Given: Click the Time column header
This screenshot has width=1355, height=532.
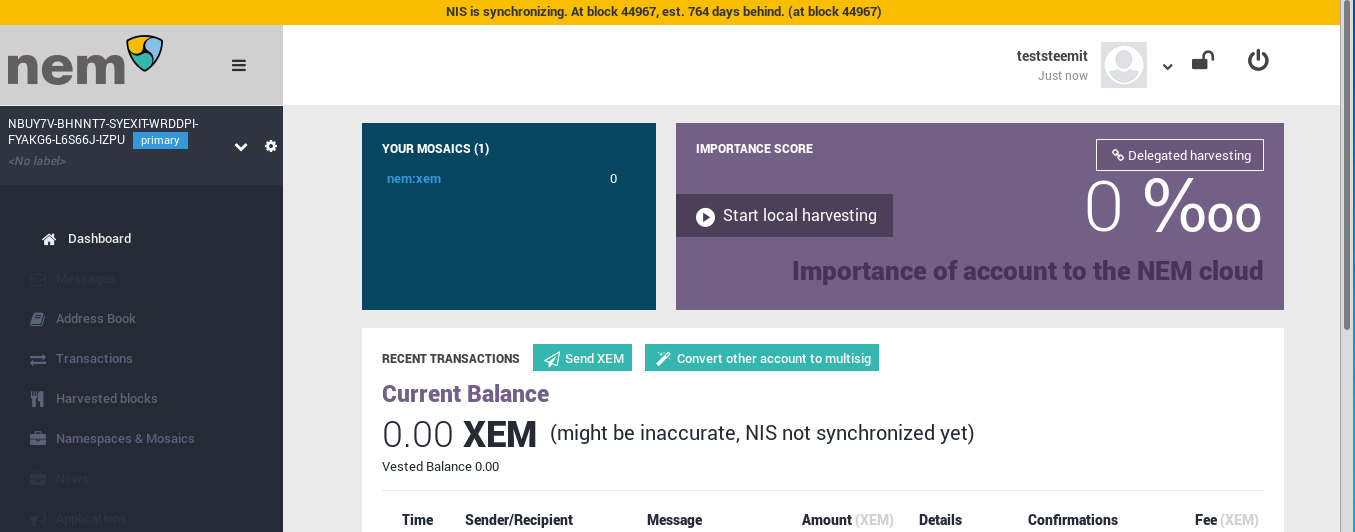Looking at the screenshot, I should click(x=417, y=520).
